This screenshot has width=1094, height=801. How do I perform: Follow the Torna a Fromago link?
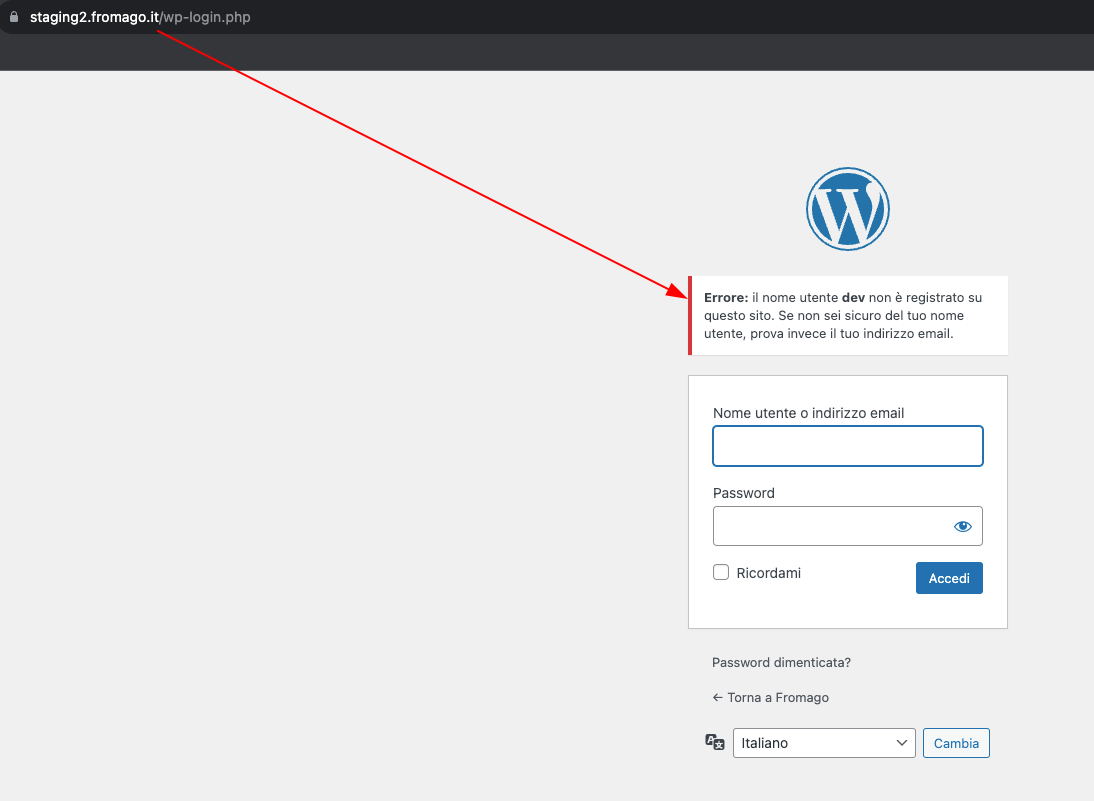770,697
